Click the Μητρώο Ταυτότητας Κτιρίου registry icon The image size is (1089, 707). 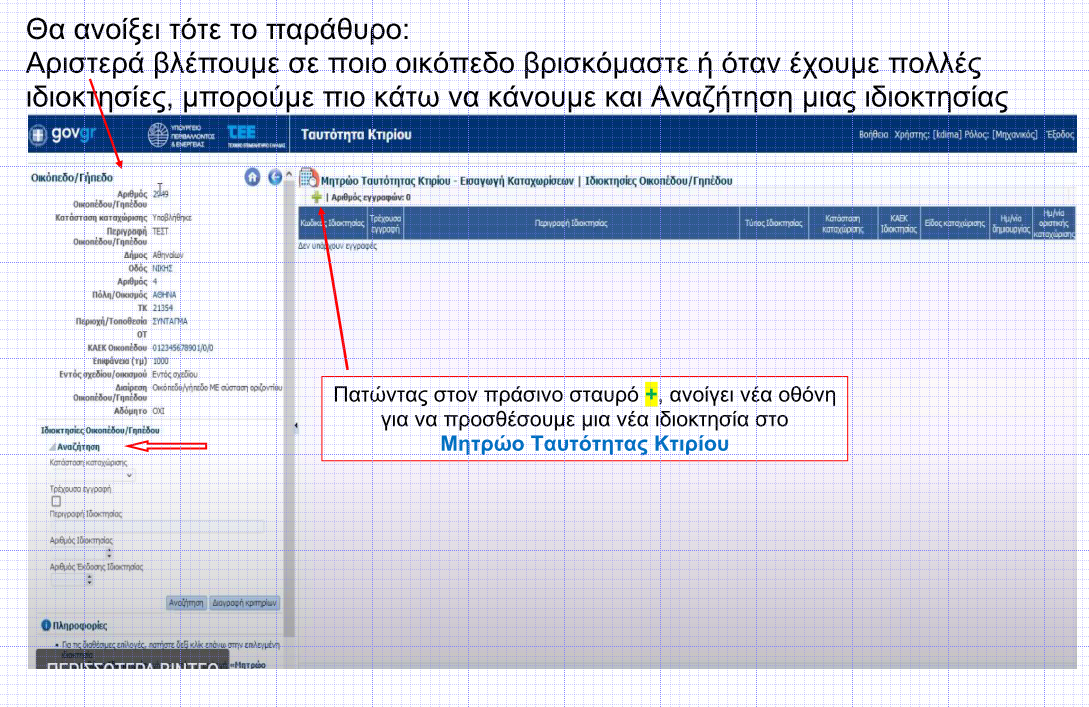[x=309, y=179]
